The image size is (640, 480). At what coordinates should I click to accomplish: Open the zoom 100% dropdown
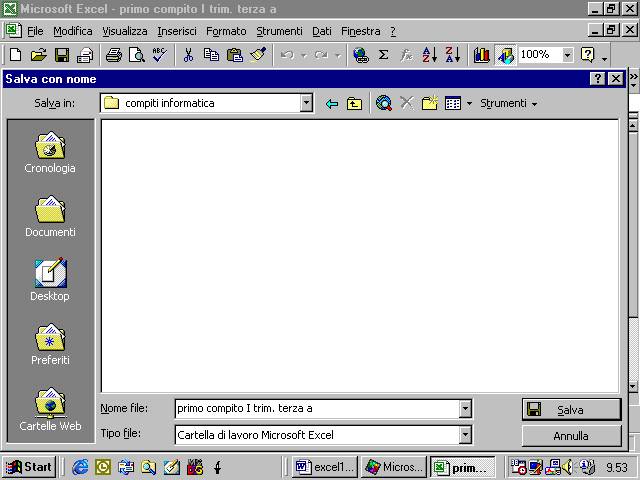click(x=567, y=55)
